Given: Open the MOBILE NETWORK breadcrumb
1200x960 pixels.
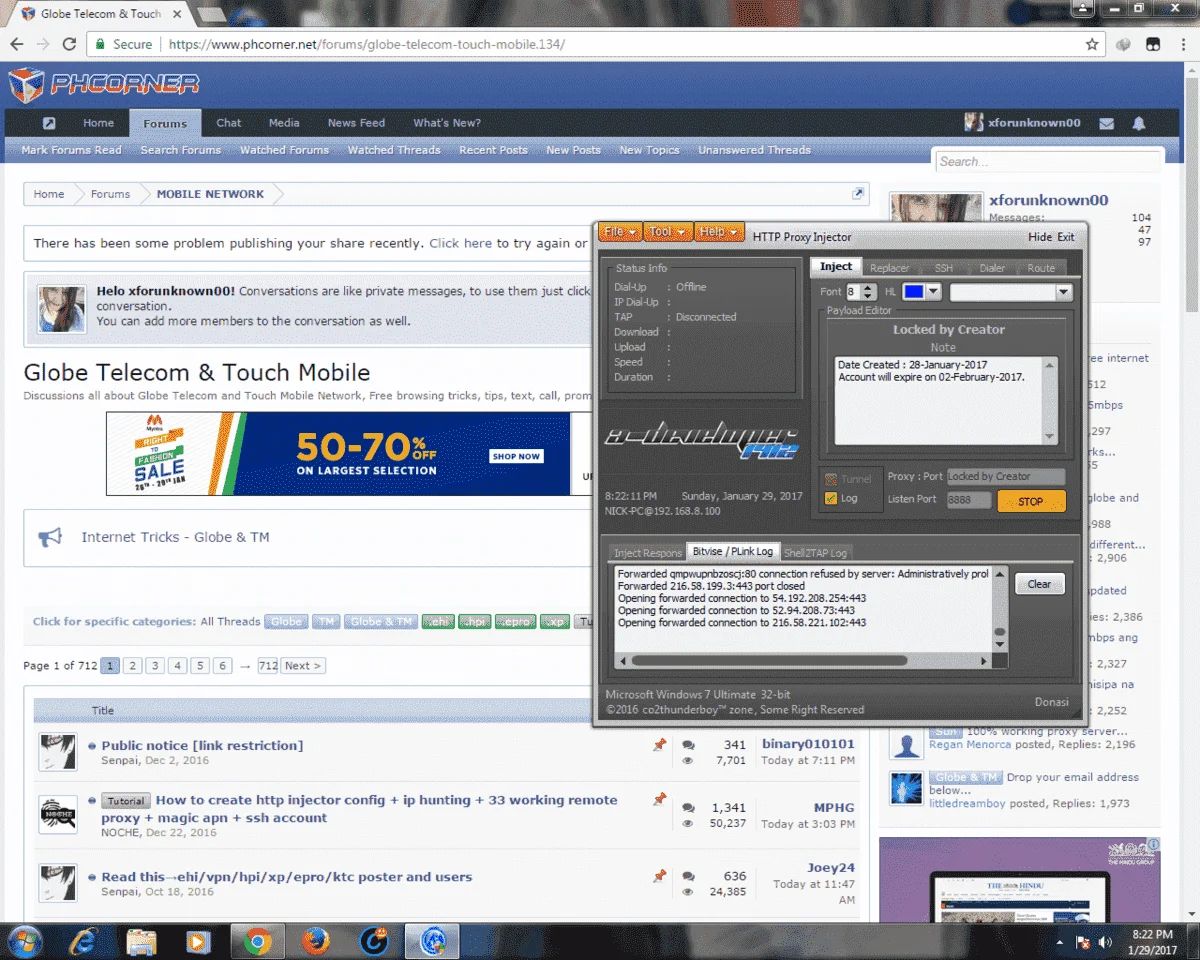Looking at the screenshot, I should [210, 194].
